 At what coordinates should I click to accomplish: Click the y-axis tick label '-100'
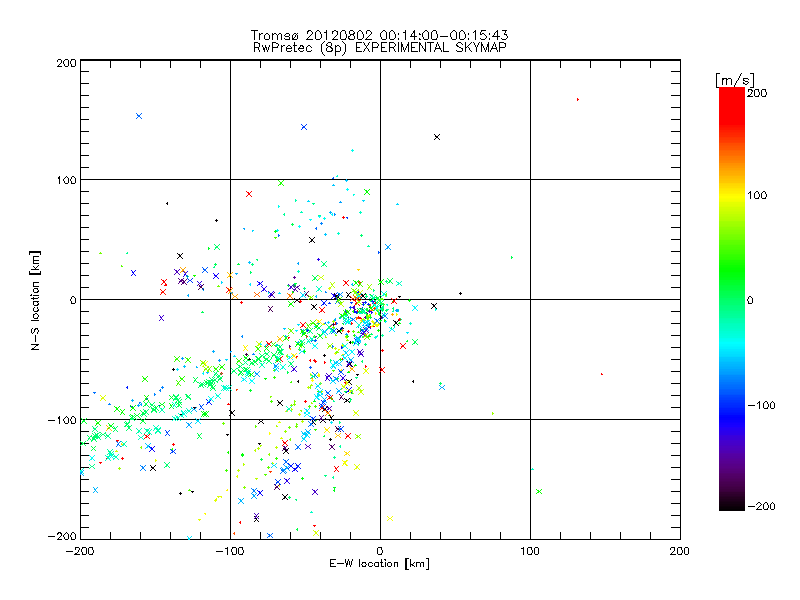pyautogui.click(x=62, y=420)
